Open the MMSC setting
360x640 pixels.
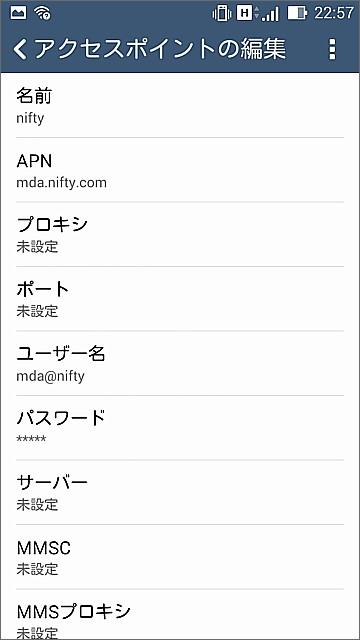point(180,557)
